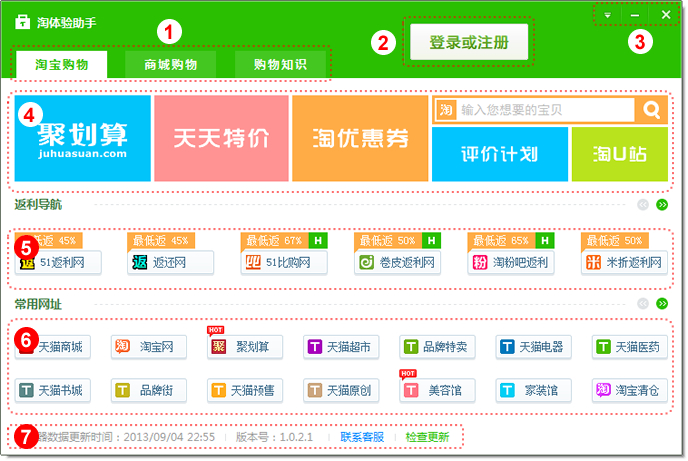The width and height of the screenshot is (688, 461).
Task: Minimize the 淘体验助手 window
Action: click(634, 15)
